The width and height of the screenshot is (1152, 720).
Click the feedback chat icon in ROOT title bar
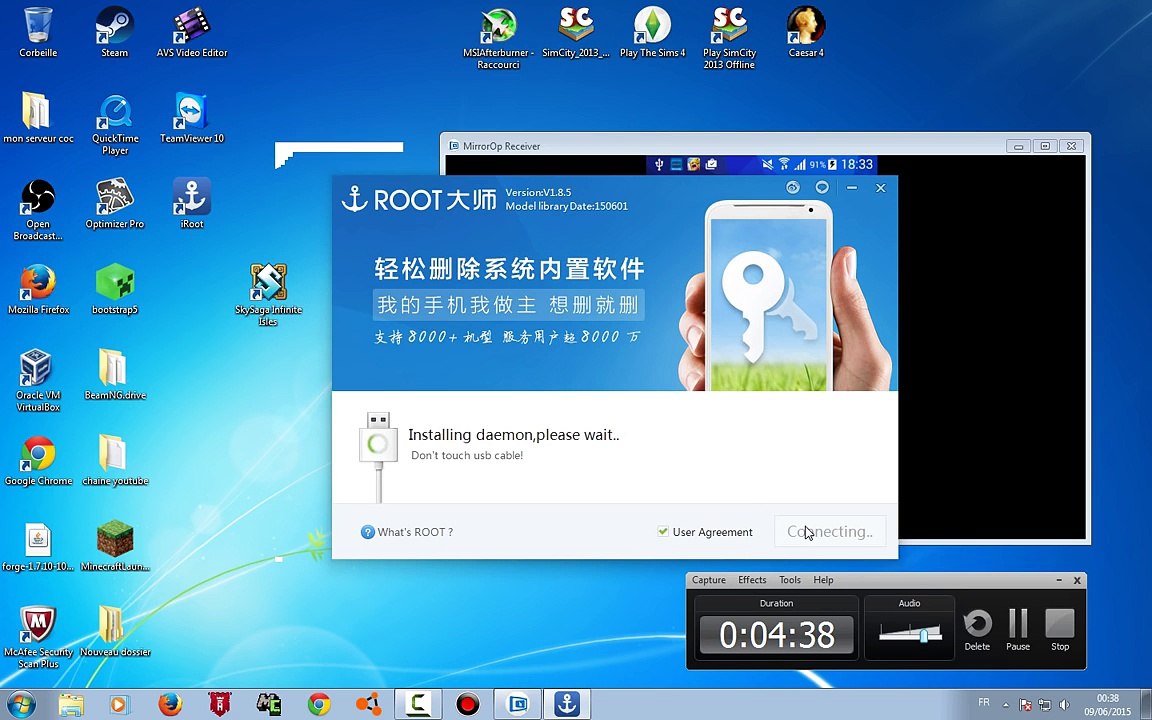tap(821, 187)
